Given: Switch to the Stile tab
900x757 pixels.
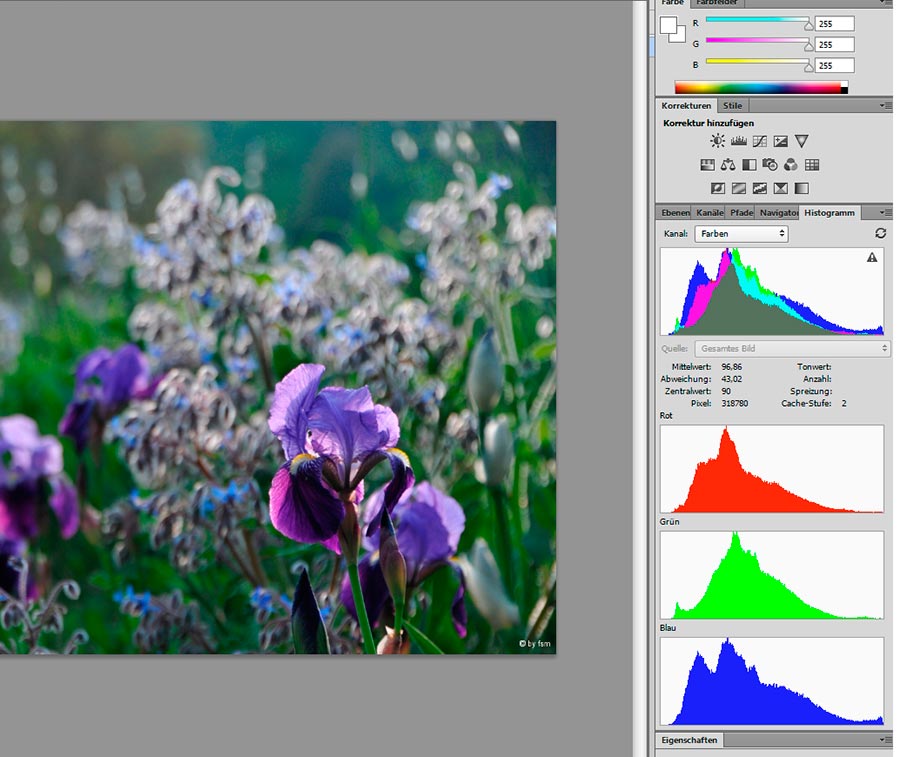Looking at the screenshot, I should point(732,105).
